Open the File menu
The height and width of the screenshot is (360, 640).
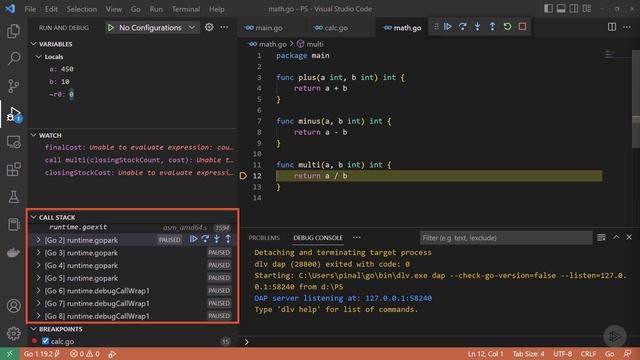tap(30, 9)
